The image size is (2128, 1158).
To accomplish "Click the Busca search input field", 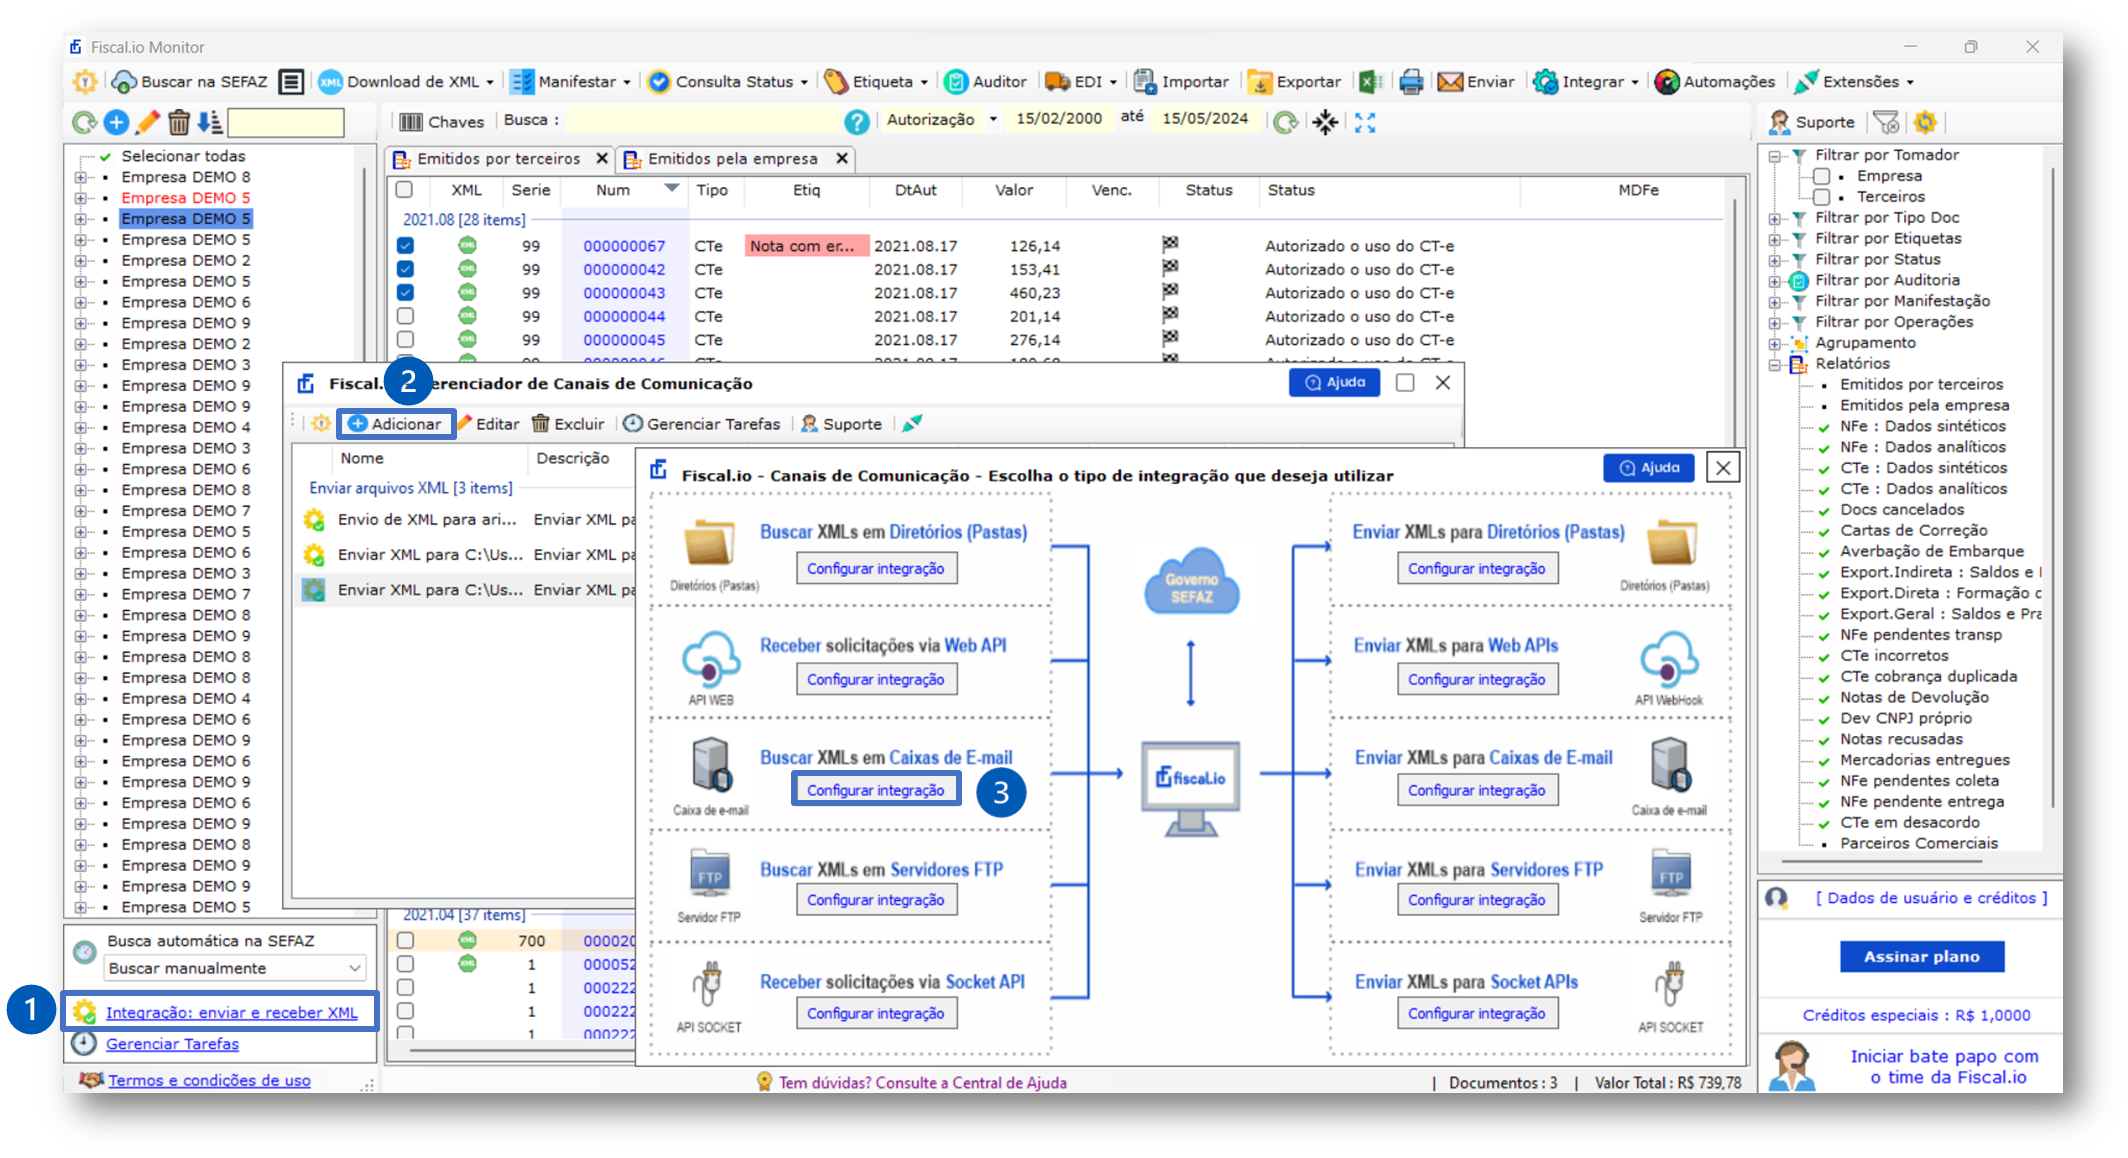I will point(704,121).
